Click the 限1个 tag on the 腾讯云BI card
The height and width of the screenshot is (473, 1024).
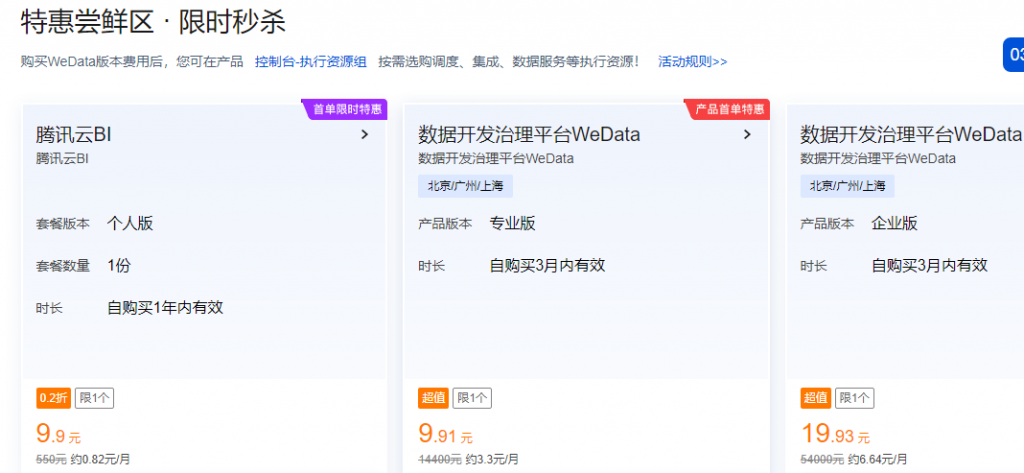click(x=94, y=398)
